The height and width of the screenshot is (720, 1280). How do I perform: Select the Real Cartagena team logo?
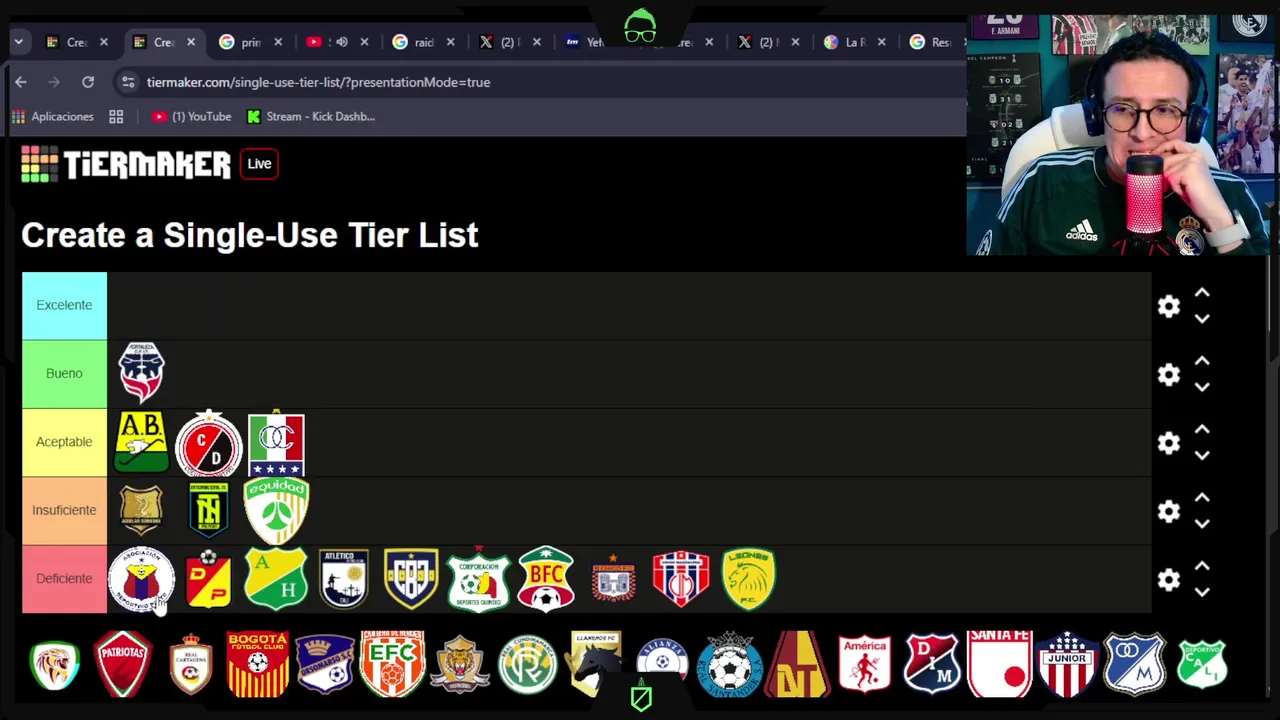191,664
